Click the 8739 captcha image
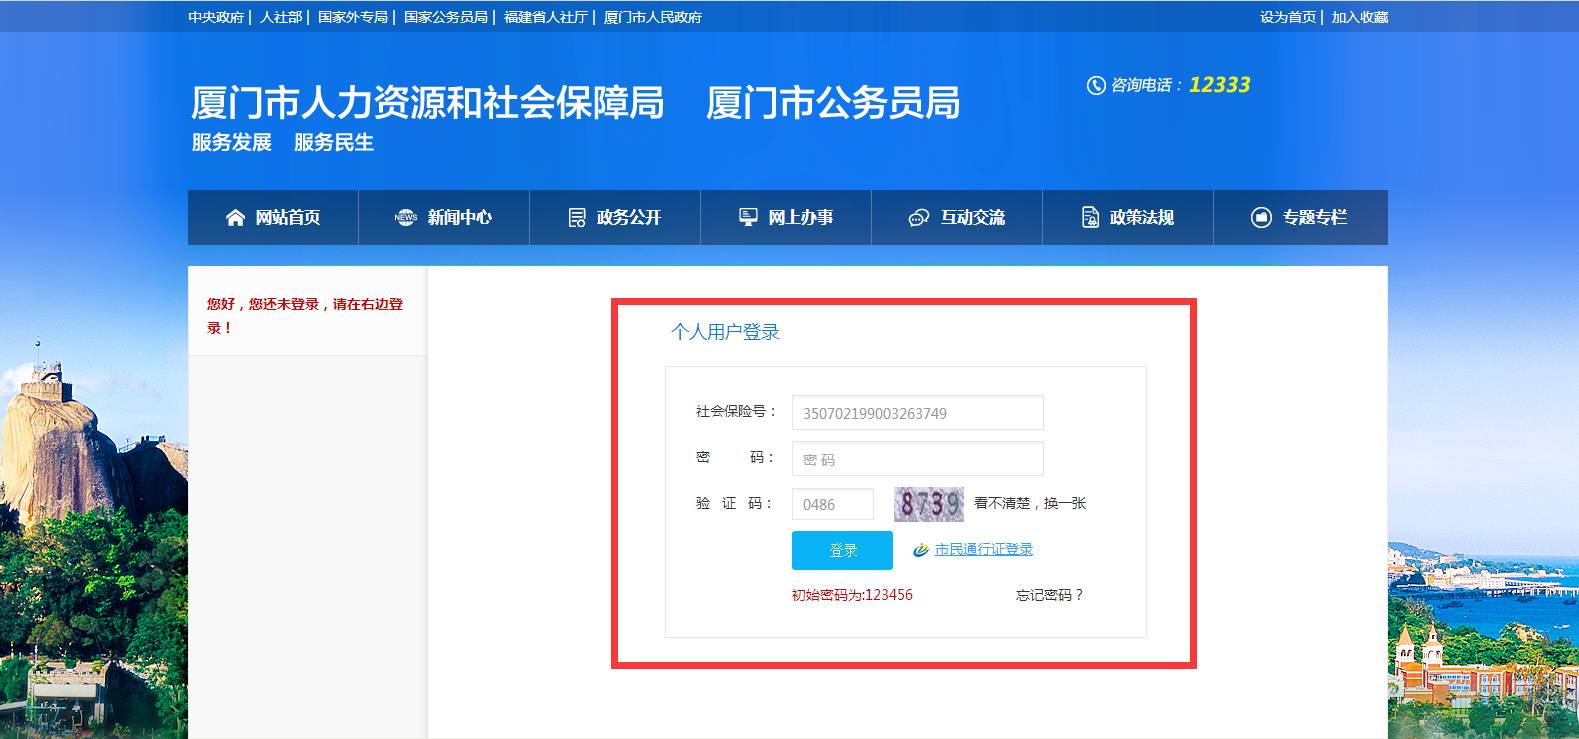This screenshot has height=739, width=1579. pyautogui.click(x=929, y=504)
